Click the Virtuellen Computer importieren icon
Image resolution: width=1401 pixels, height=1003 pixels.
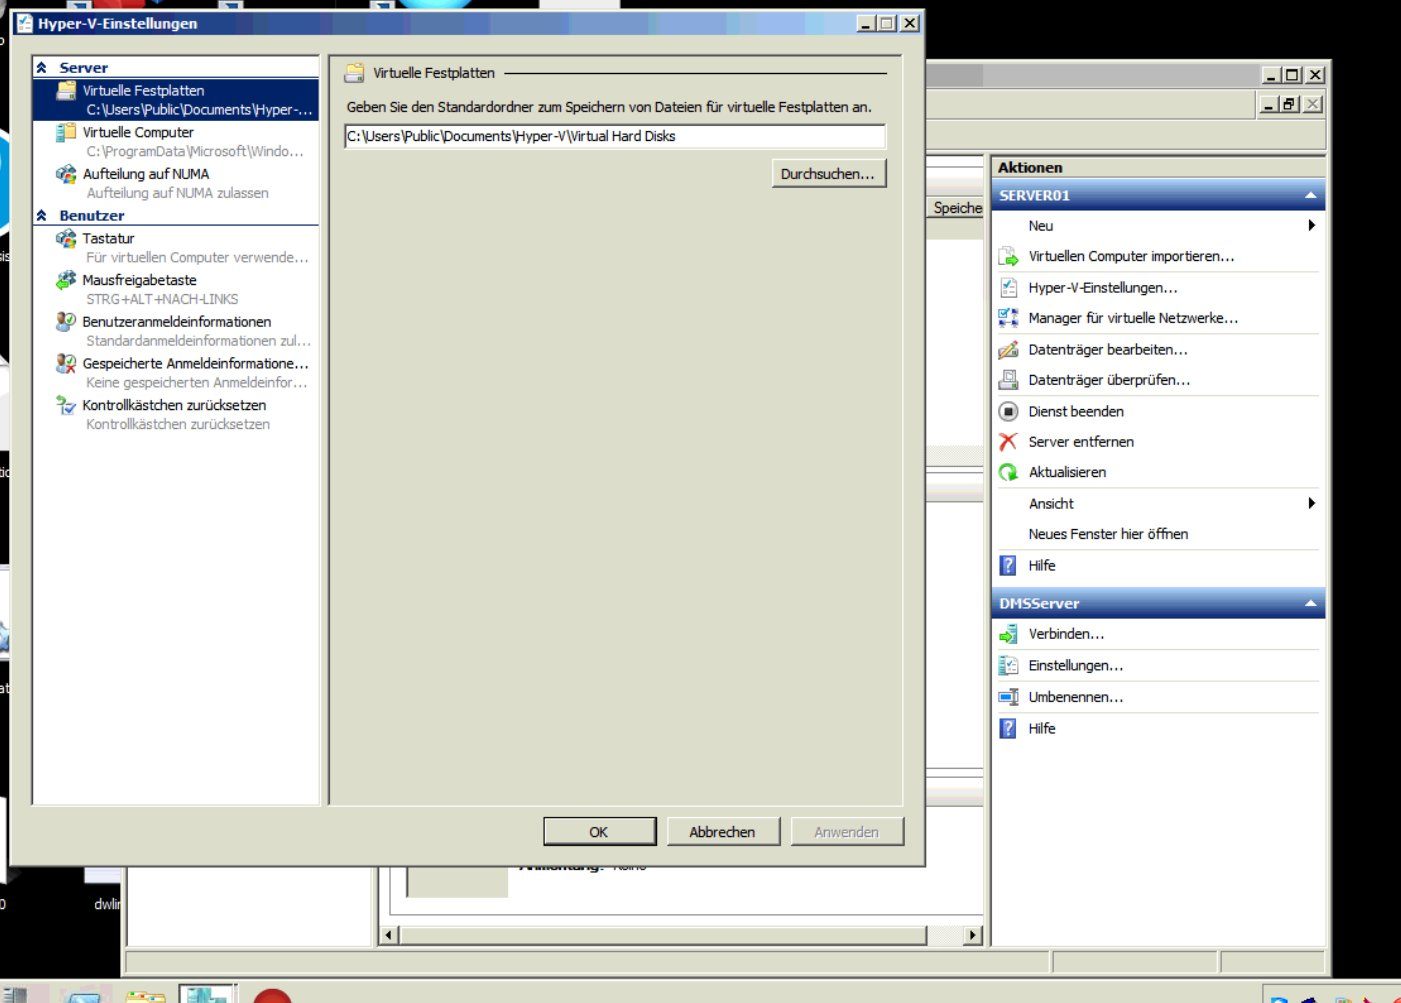point(1008,257)
